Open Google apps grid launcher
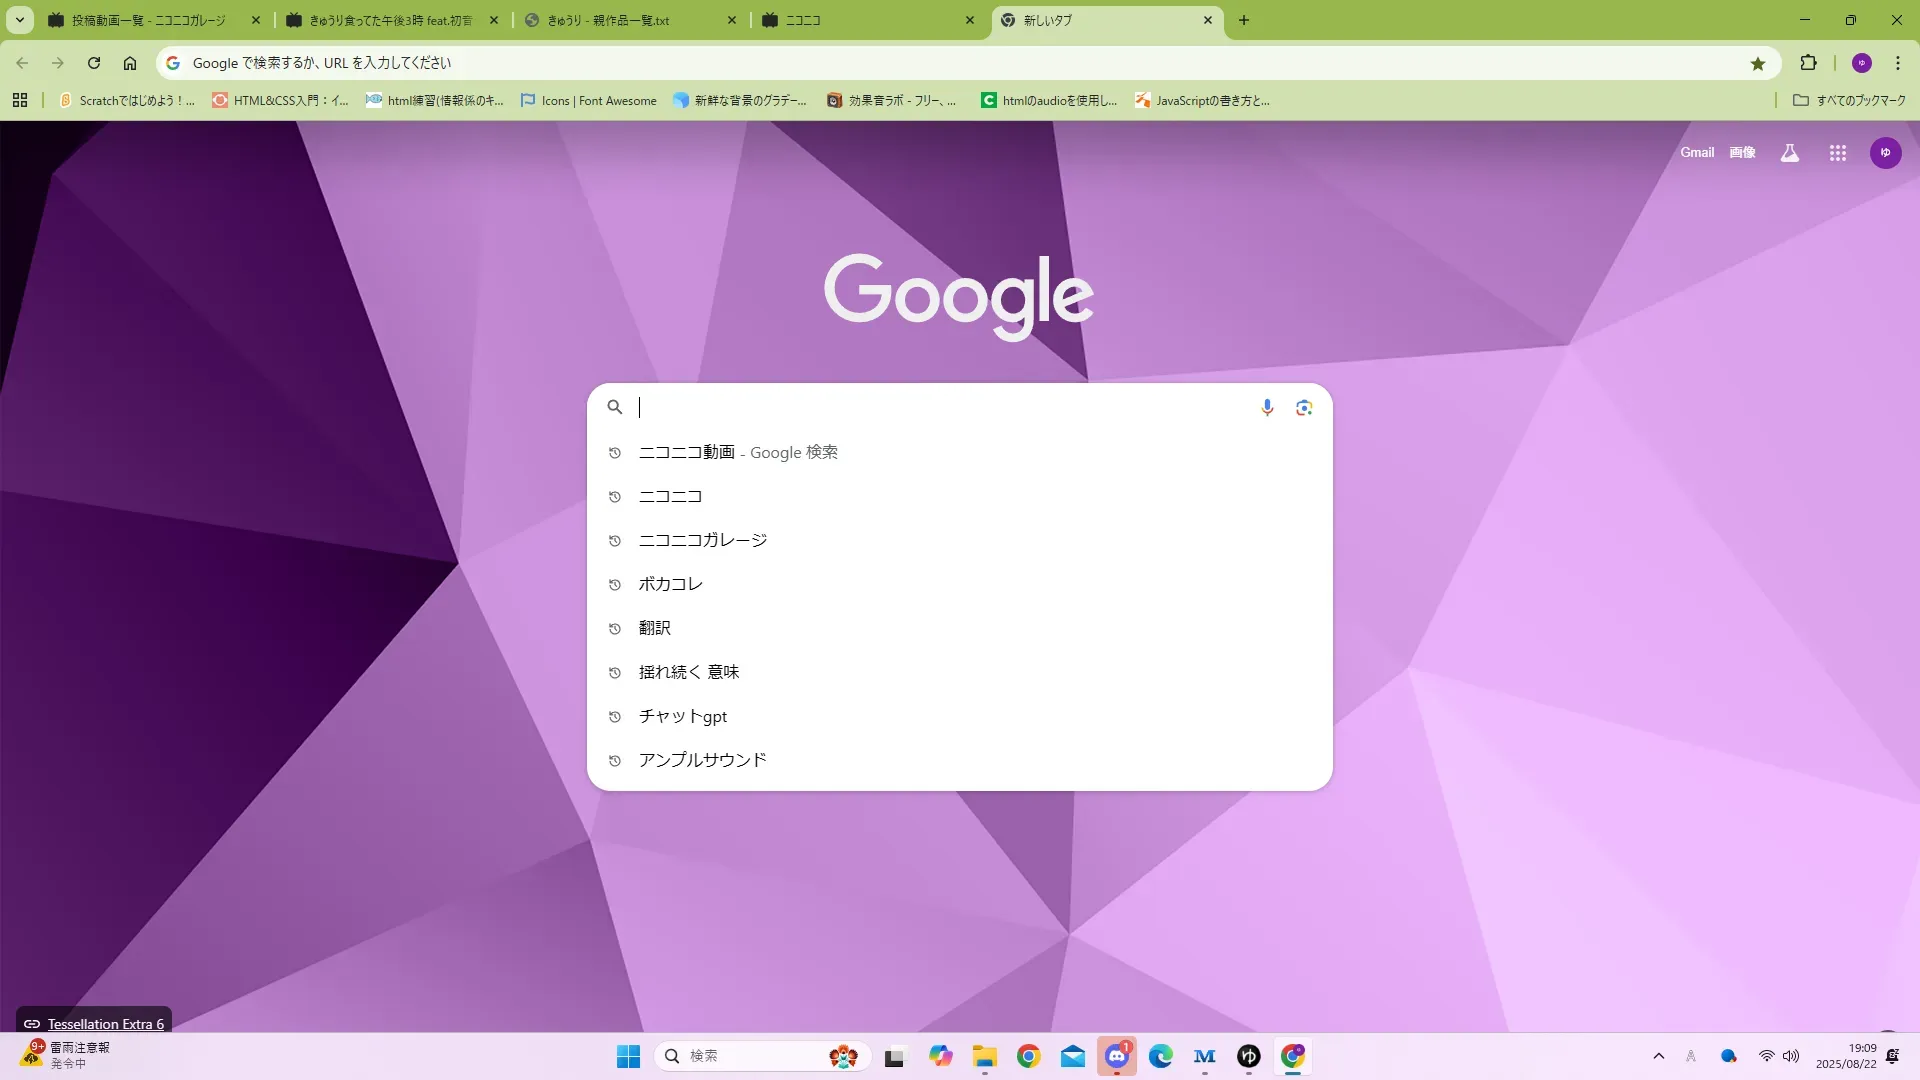1920x1080 pixels. 1837,153
